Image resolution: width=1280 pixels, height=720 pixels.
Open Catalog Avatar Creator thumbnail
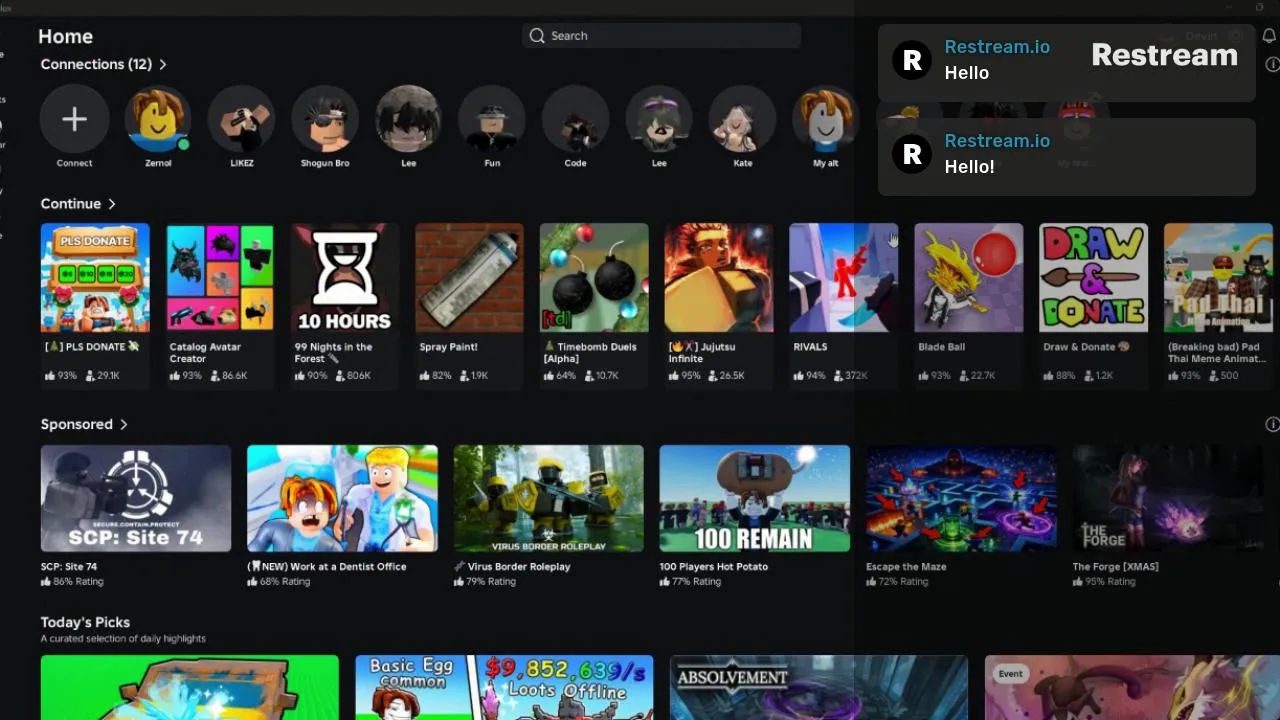click(x=220, y=277)
